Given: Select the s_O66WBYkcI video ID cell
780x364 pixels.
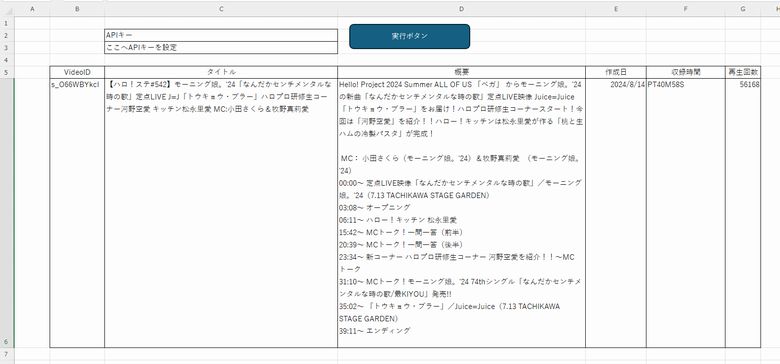Looking at the screenshot, I should (x=77, y=213).
